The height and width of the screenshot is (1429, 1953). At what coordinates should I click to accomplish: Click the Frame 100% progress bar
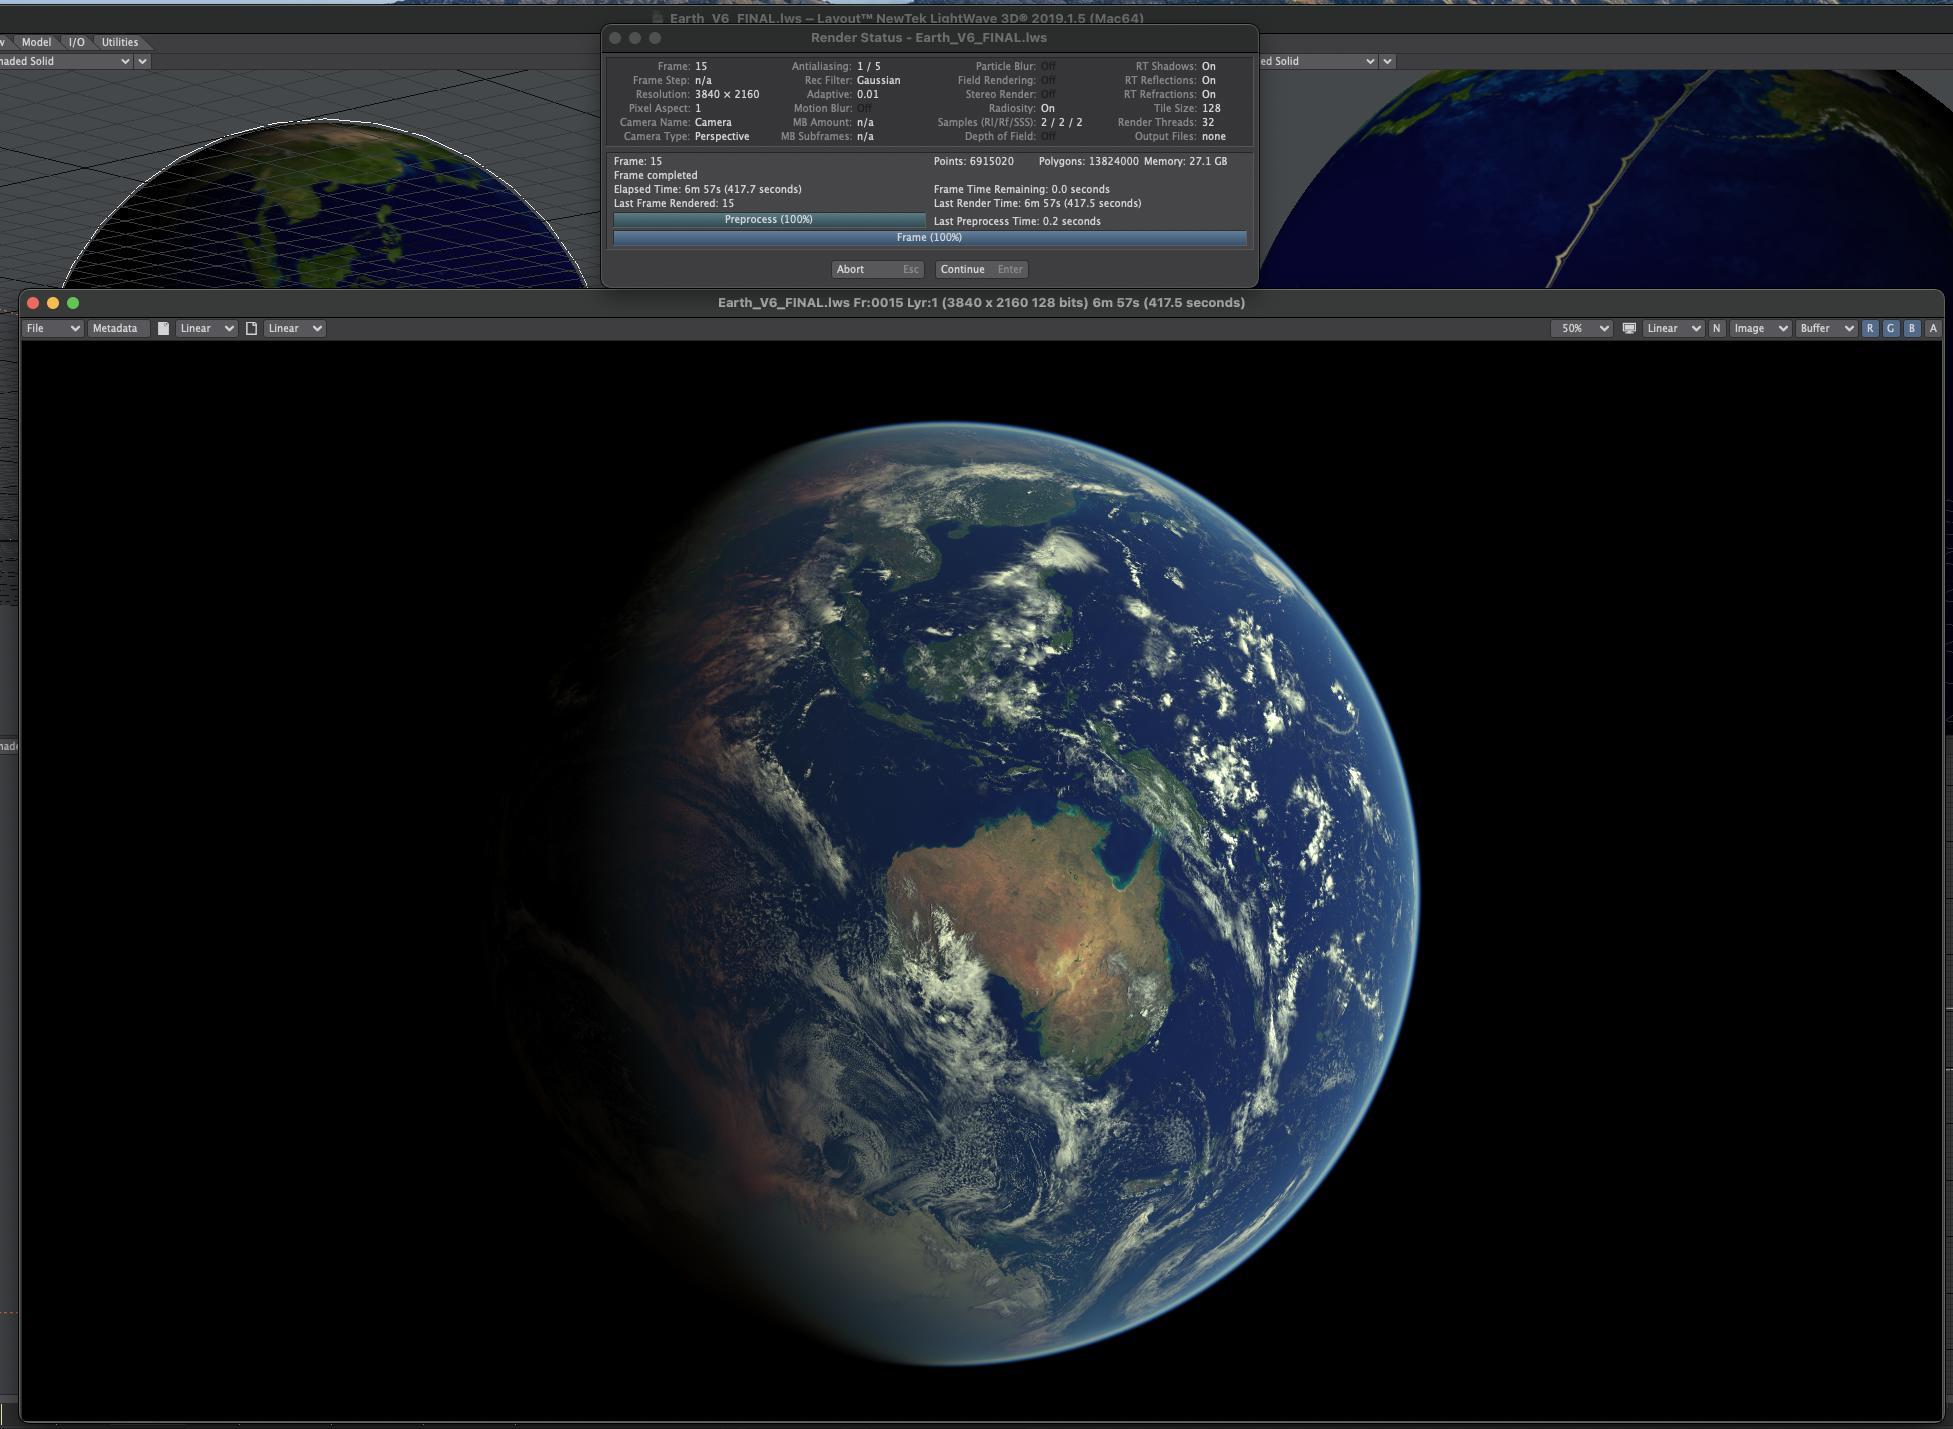coord(929,238)
